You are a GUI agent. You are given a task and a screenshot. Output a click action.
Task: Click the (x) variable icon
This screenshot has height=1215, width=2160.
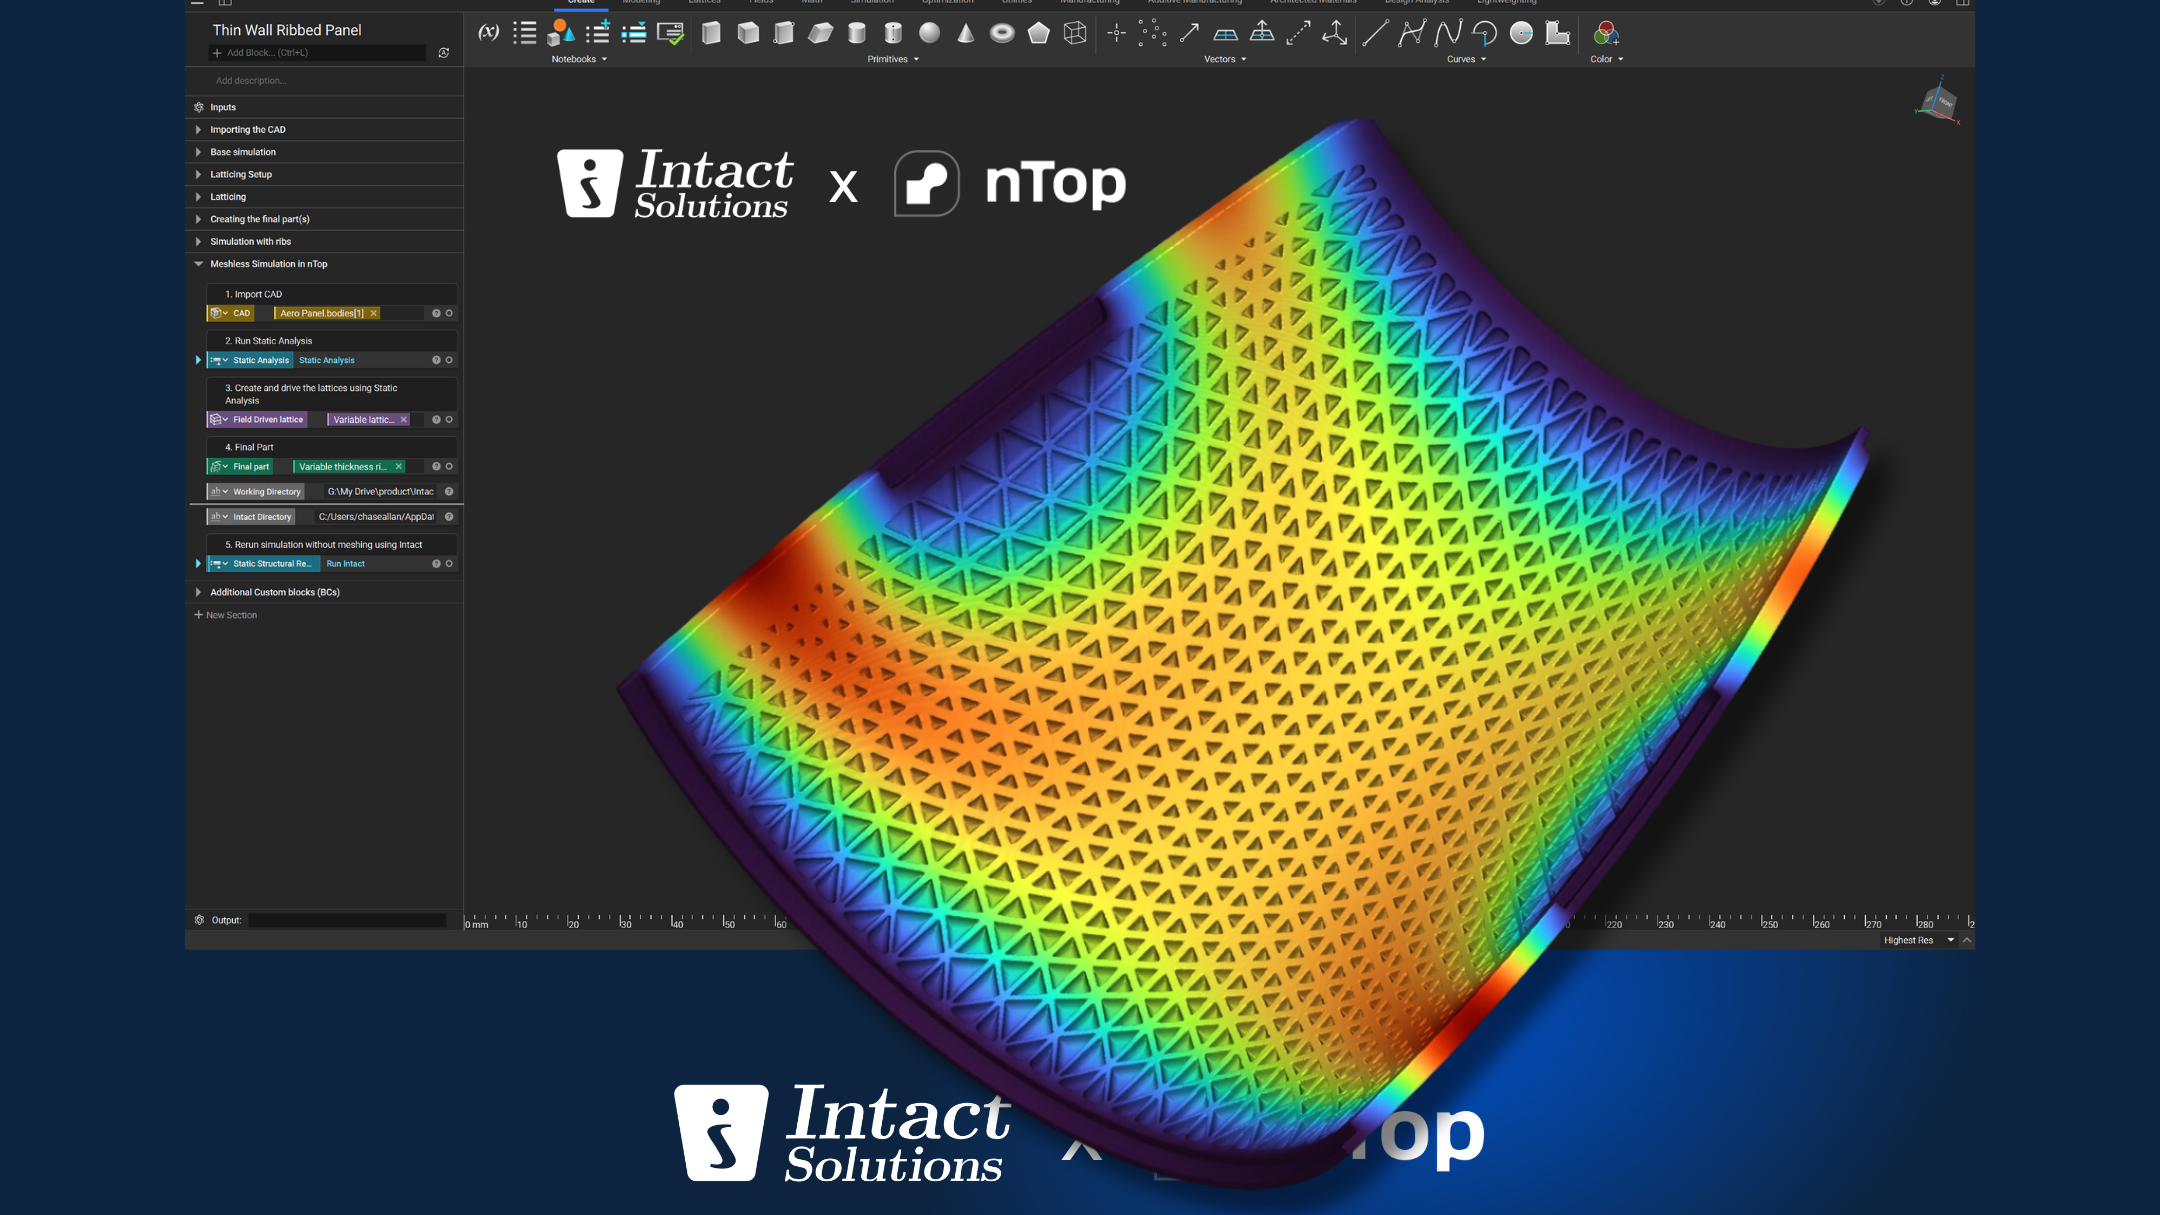488,32
